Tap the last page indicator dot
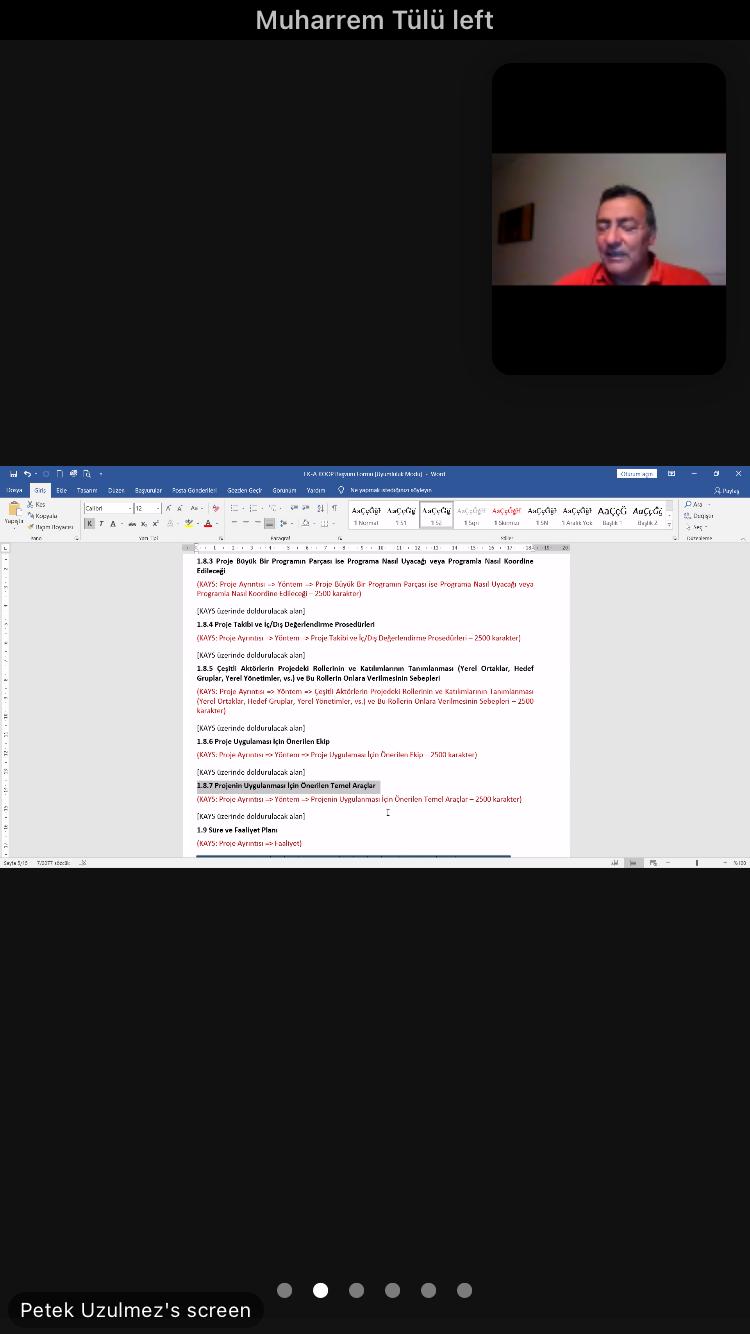 464,1290
